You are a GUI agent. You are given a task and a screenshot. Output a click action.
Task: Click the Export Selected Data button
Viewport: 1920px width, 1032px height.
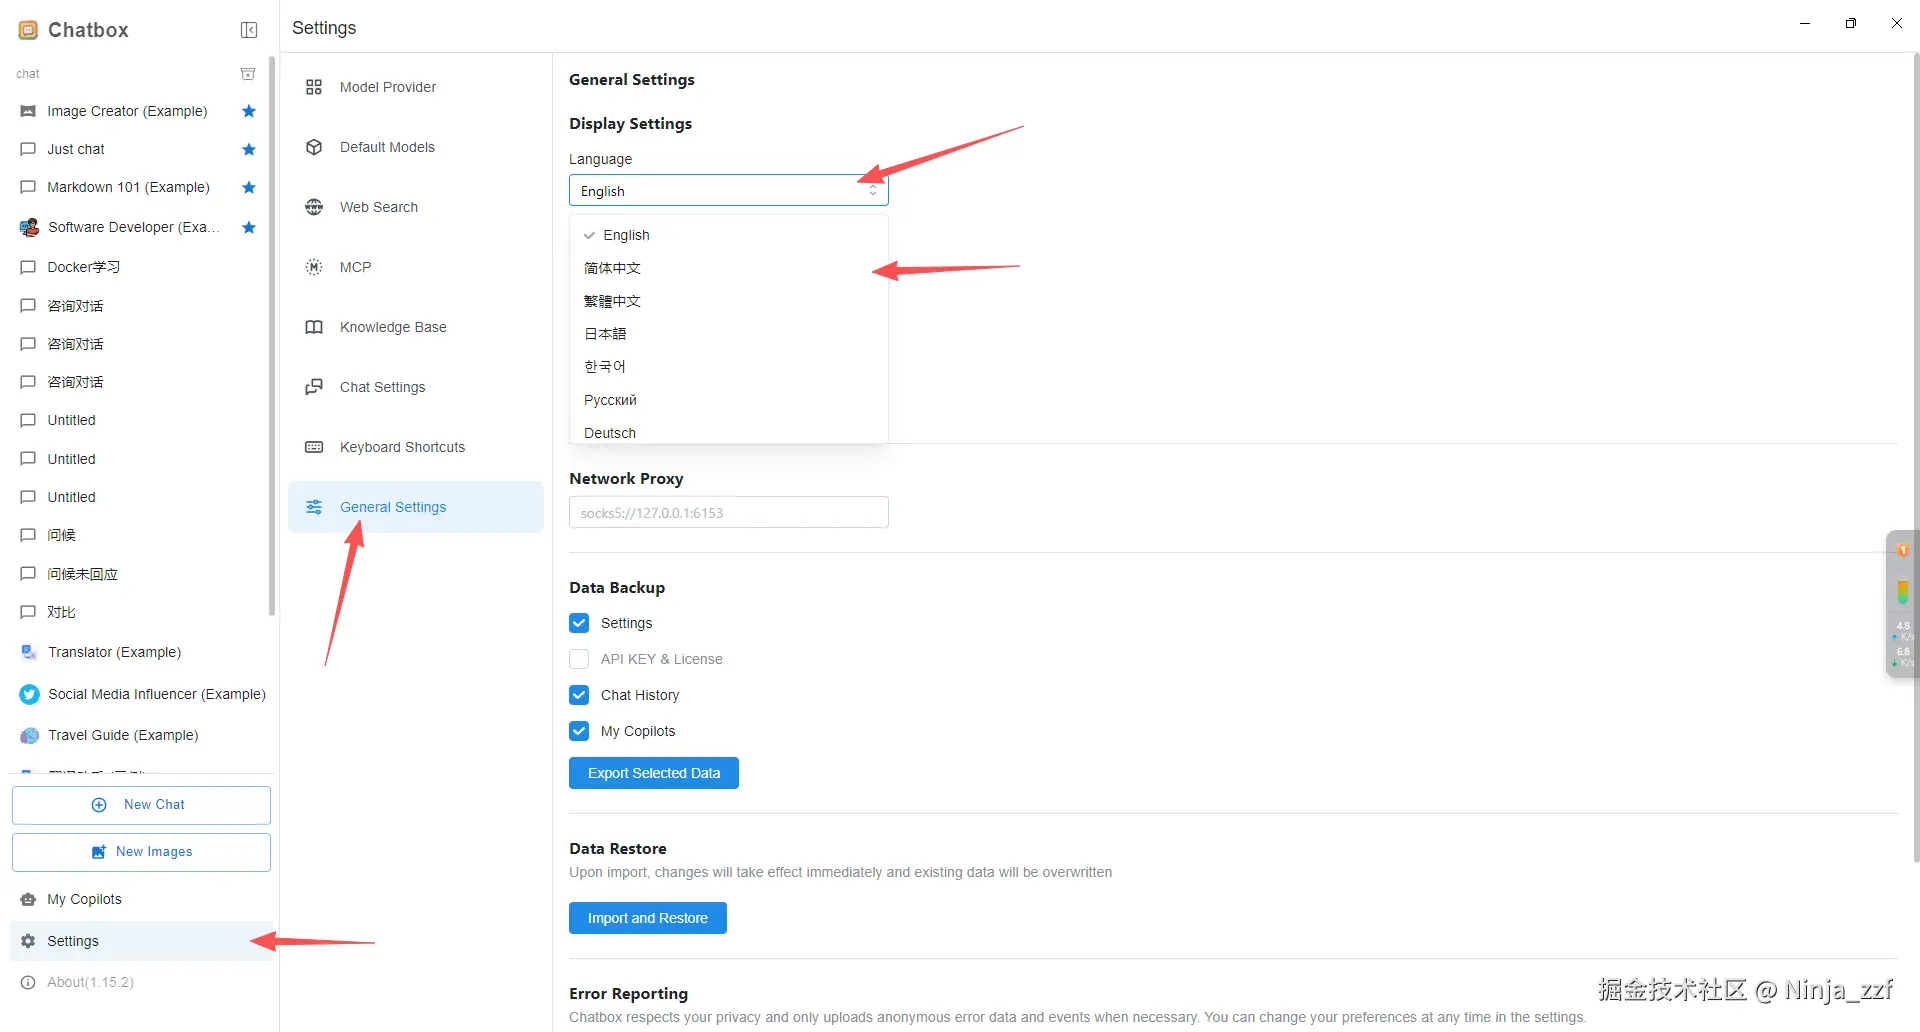pyautogui.click(x=654, y=773)
